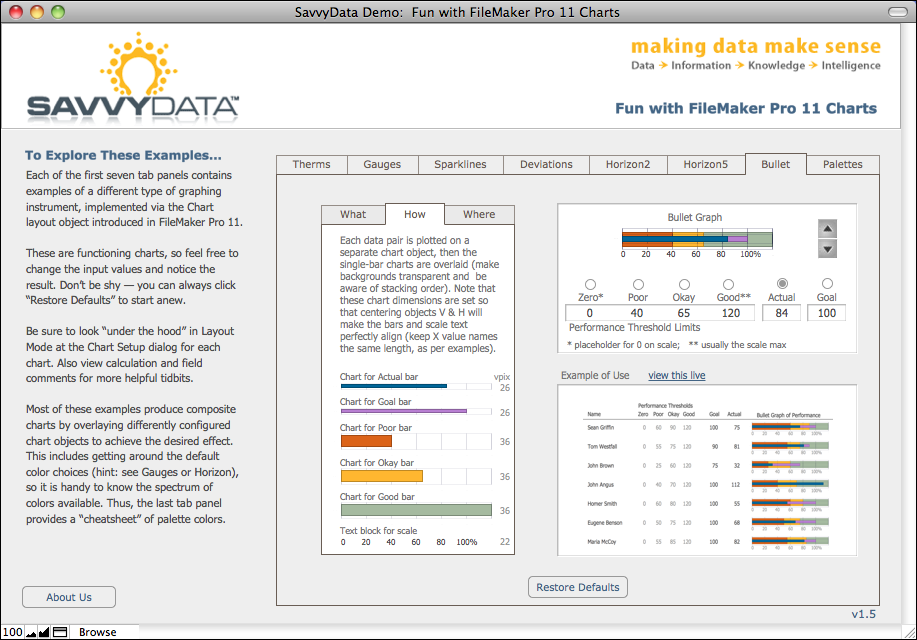Click the window's toolbar toggle pill button

coord(897,12)
